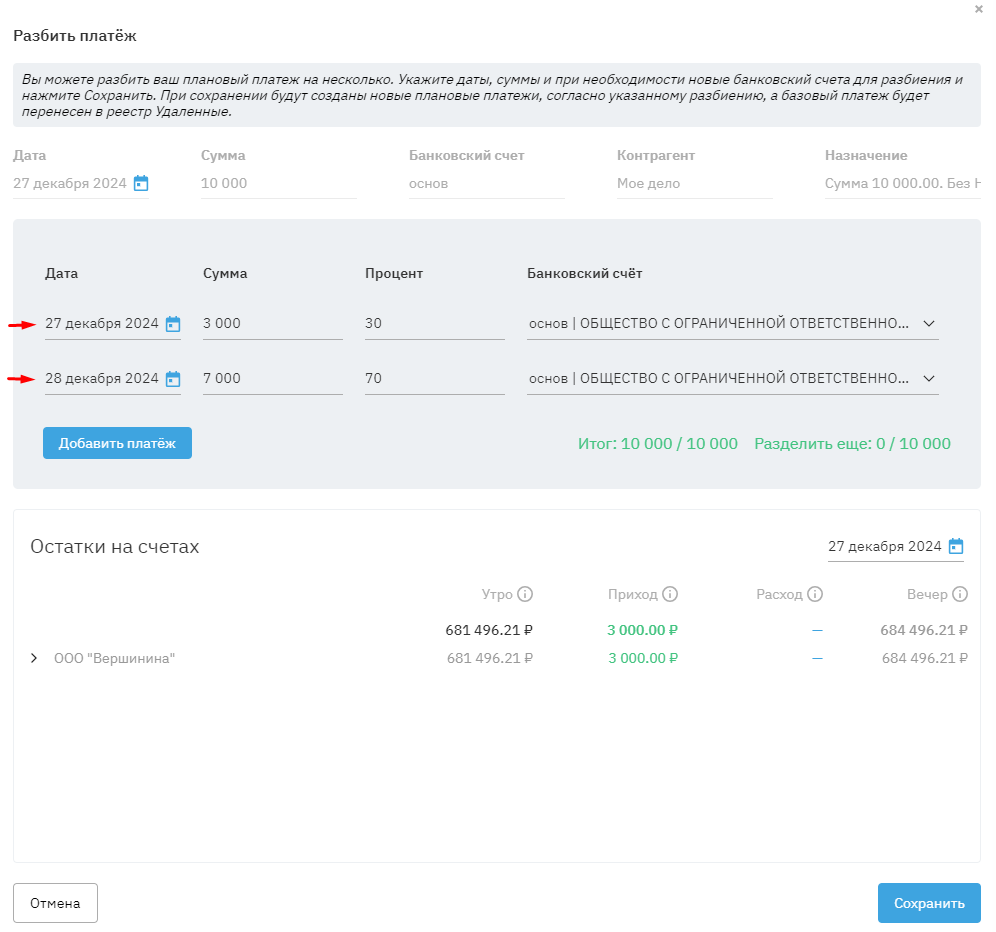The width and height of the screenshot is (996, 932).
Task: Click the info icon next to Вечер
Action: 960,594
